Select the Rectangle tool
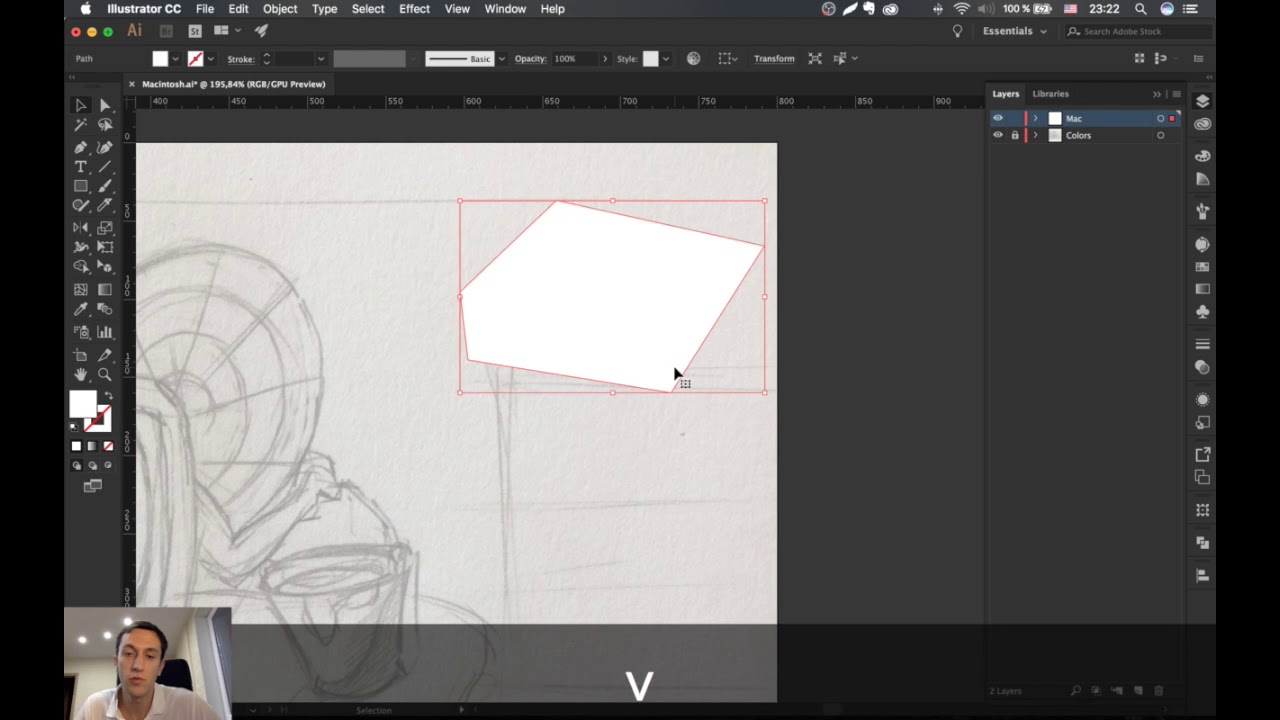The image size is (1280, 720). (80, 186)
